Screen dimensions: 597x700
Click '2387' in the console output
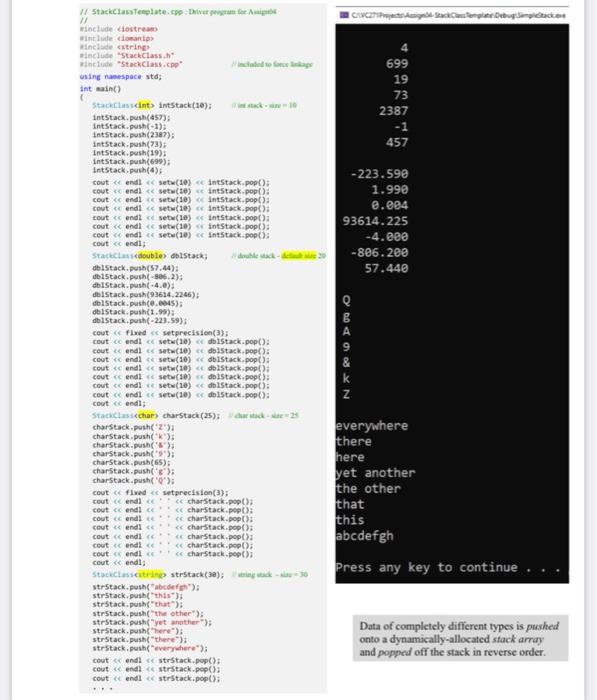[393, 111]
